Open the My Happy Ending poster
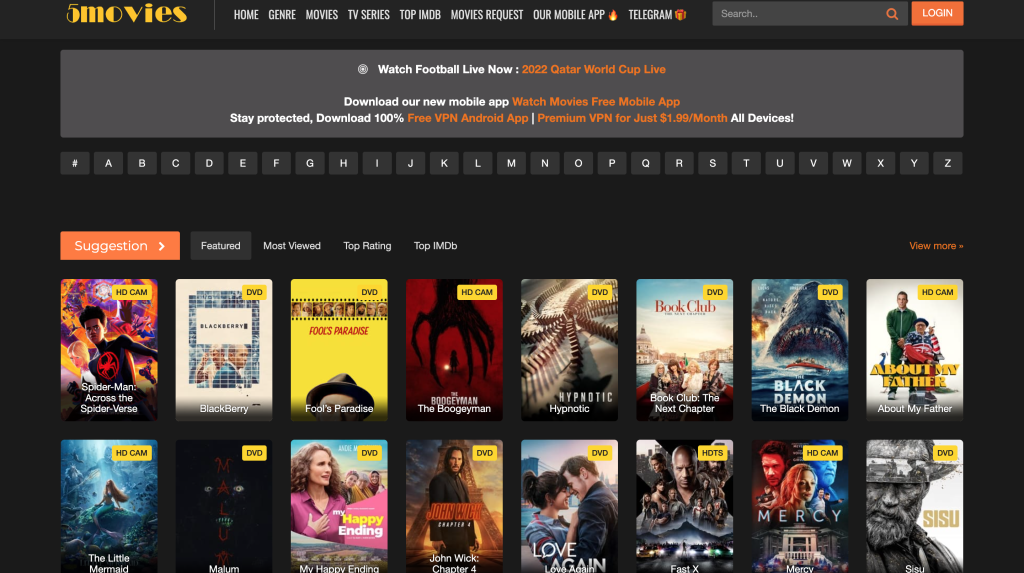Viewport: 1024px width, 573px height. pos(339,506)
